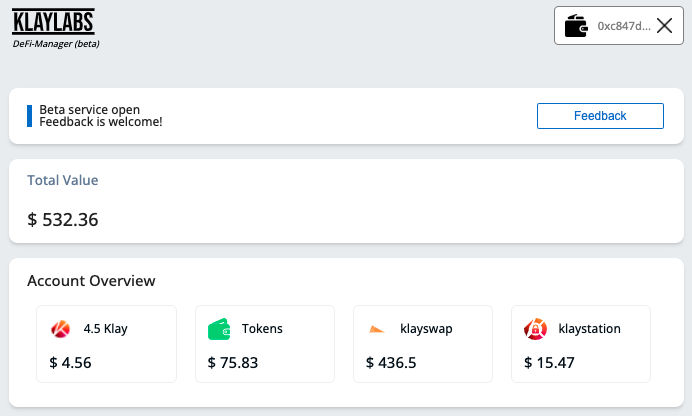Disconnect wallet with the X icon

[x=664, y=26]
